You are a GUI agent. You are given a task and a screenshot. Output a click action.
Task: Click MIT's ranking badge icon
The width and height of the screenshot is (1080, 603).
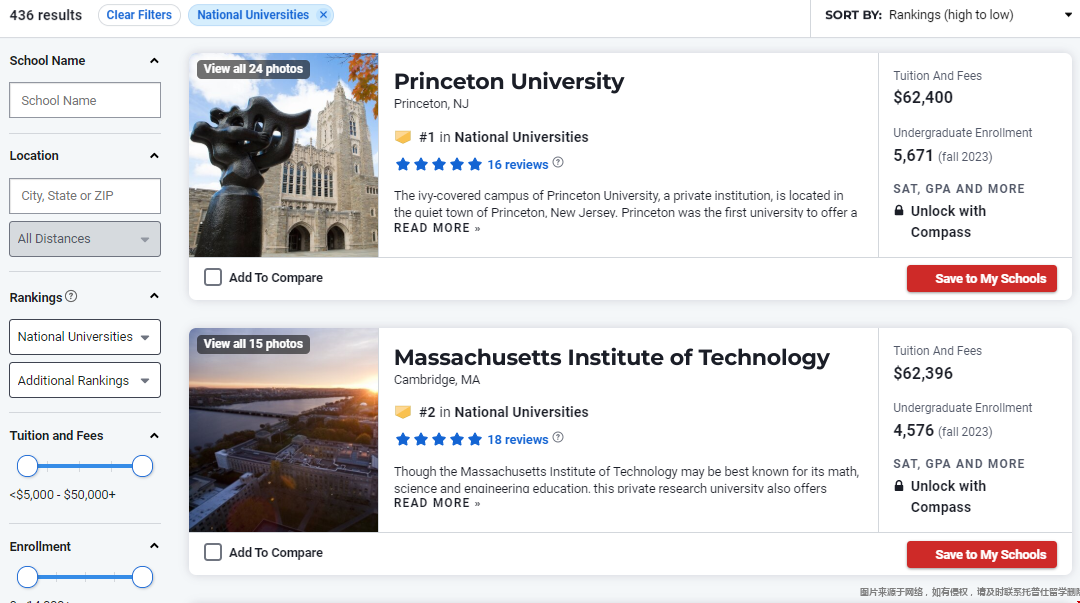pos(403,412)
